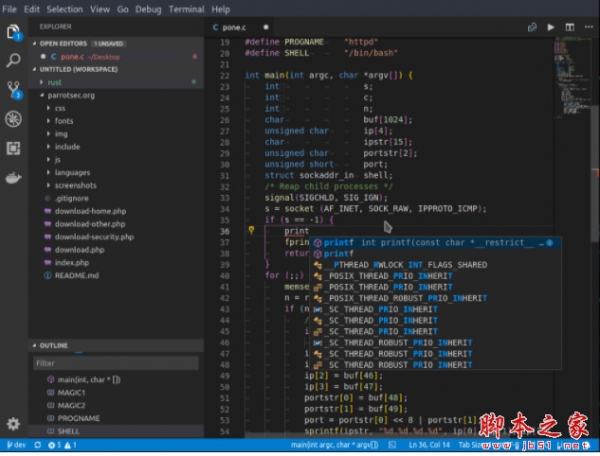Click Ln 36, Col 14 in status bar
The width and height of the screenshot is (600, 456).
(429, 445)
